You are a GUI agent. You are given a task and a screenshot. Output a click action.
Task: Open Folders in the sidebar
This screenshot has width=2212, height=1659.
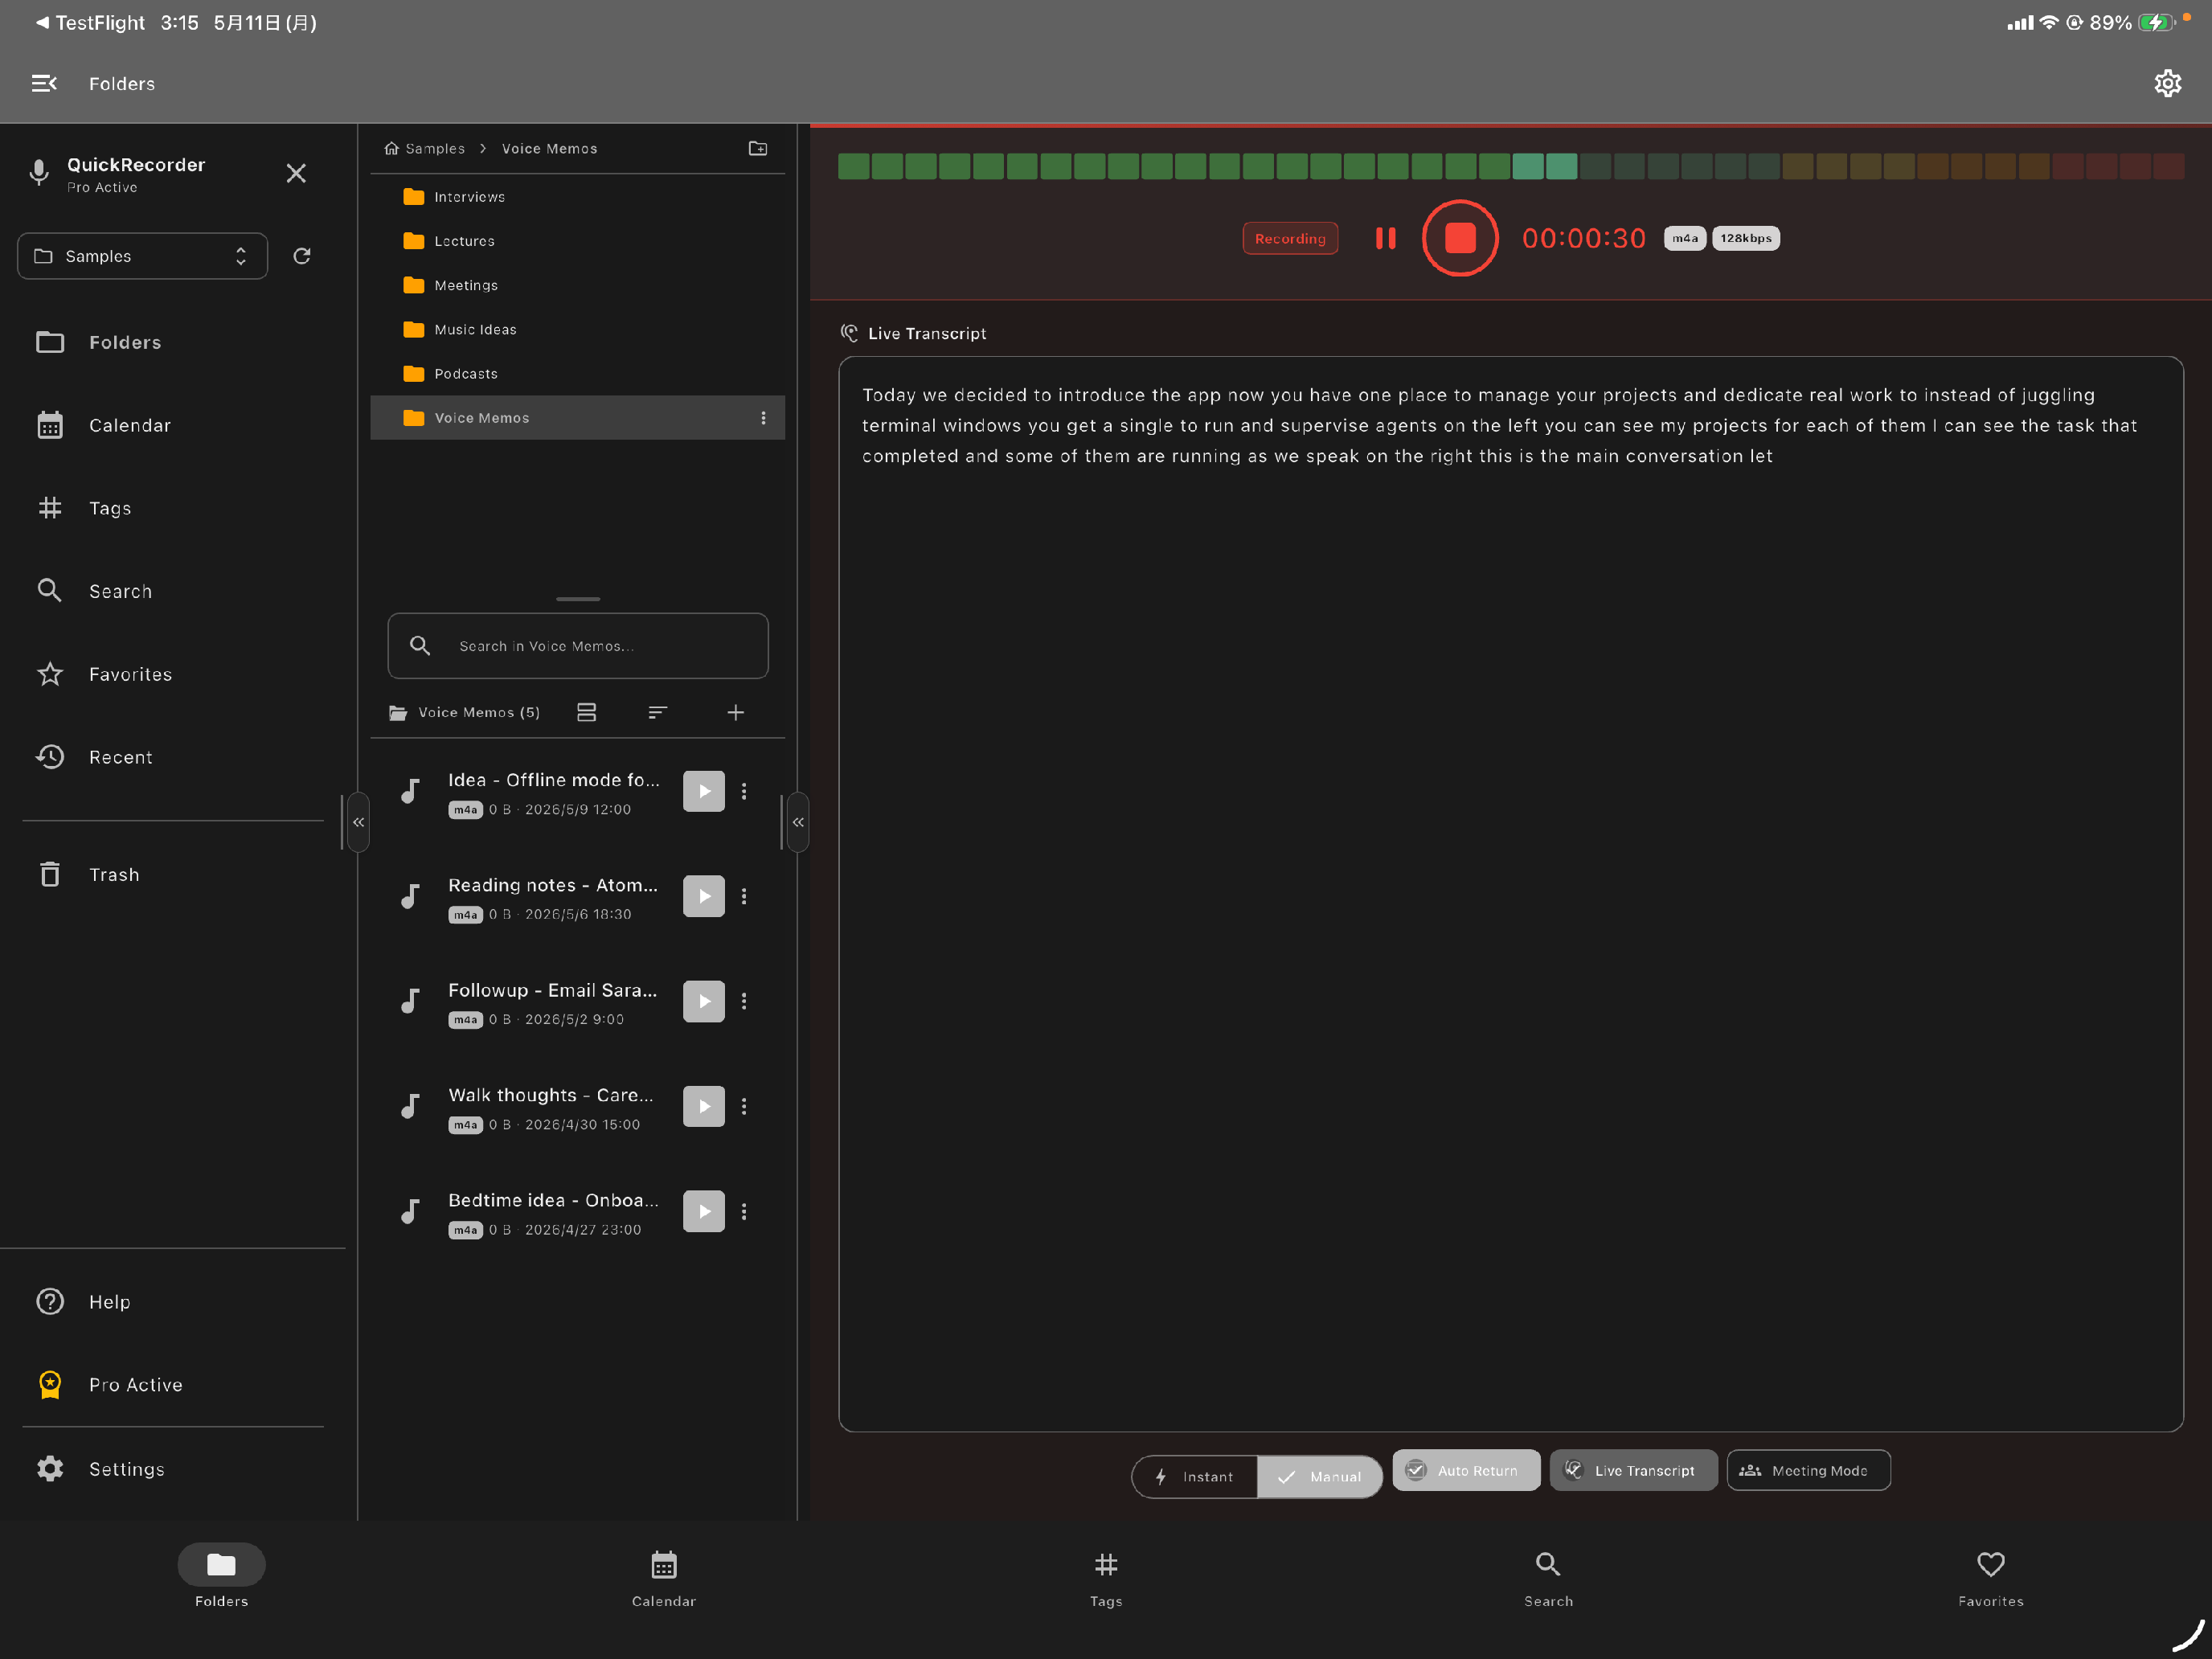(173, 342)
